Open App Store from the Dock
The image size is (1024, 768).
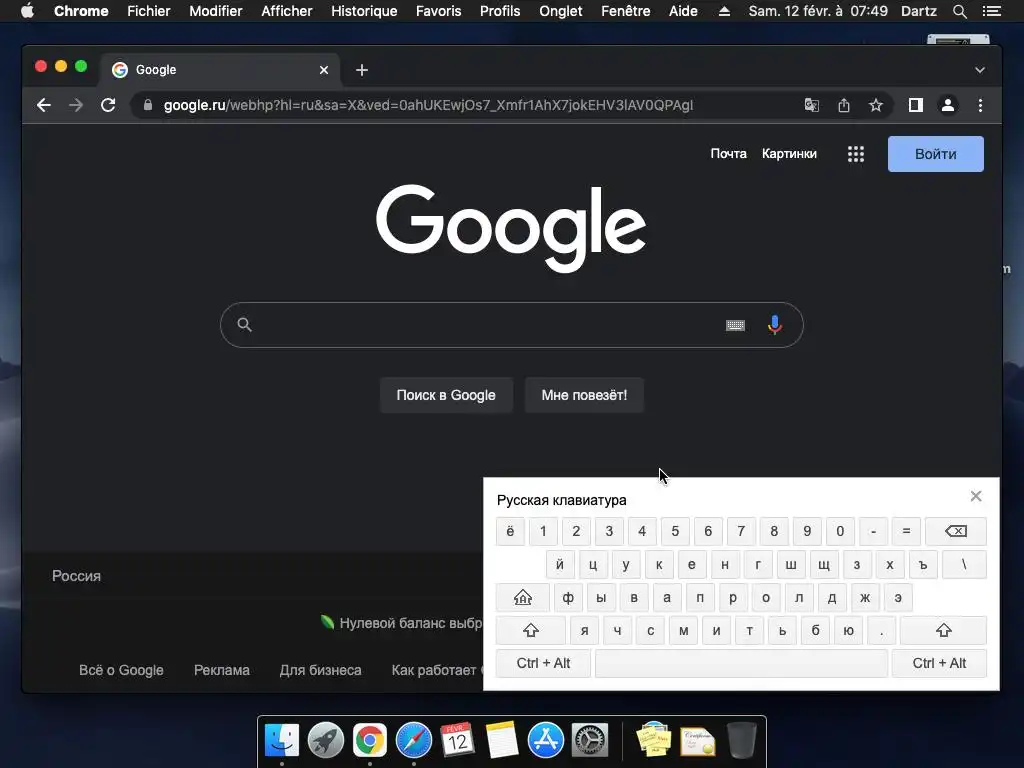tap(545, 740)
